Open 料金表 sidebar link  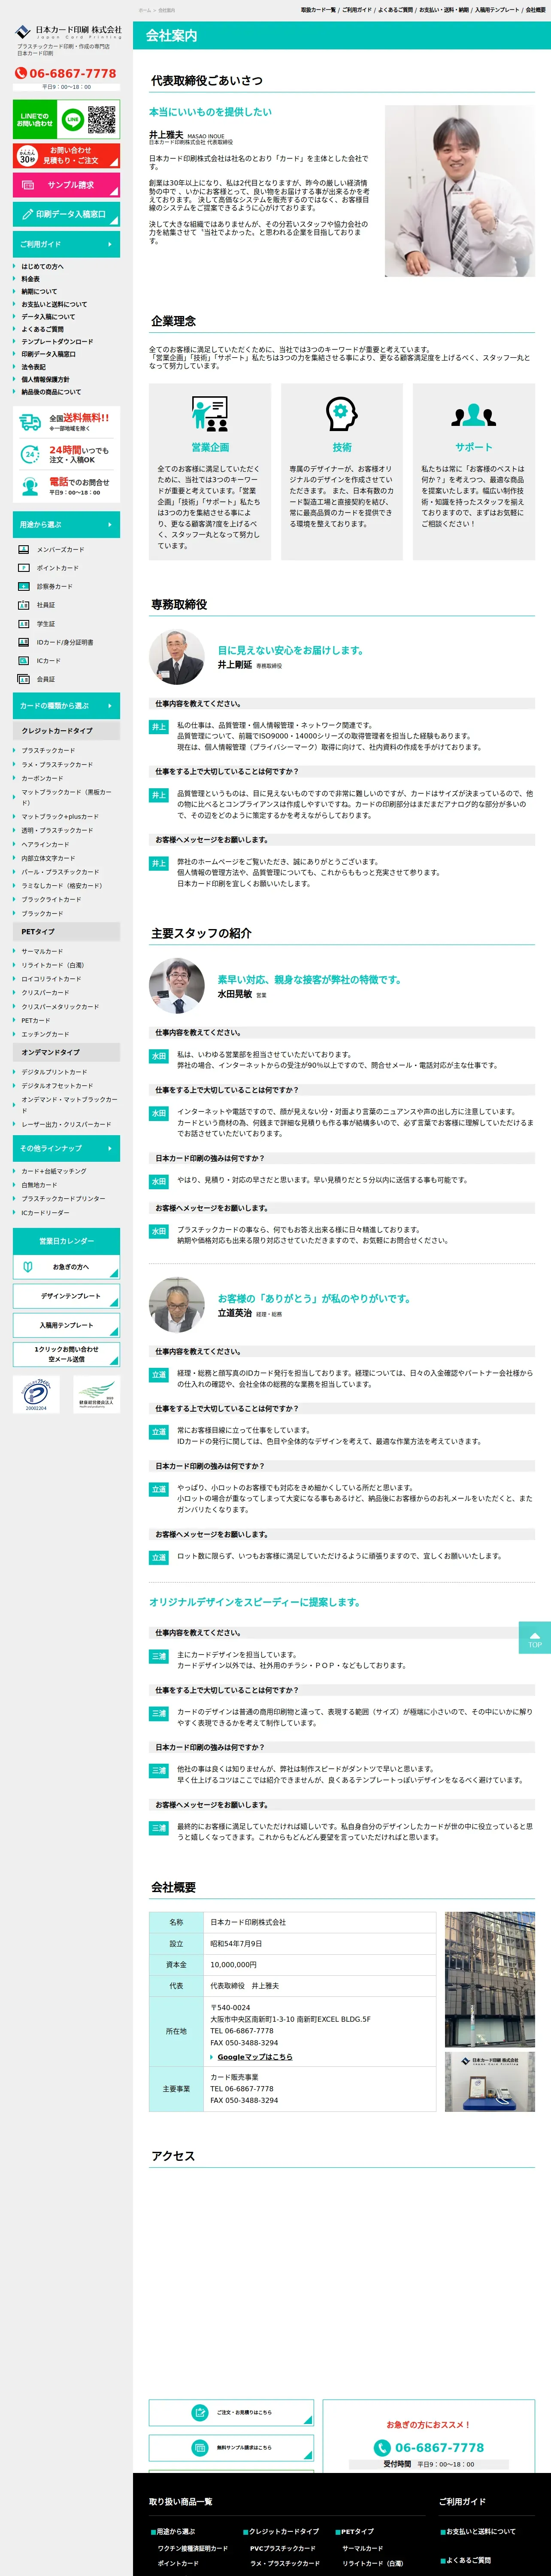[31, 279]
